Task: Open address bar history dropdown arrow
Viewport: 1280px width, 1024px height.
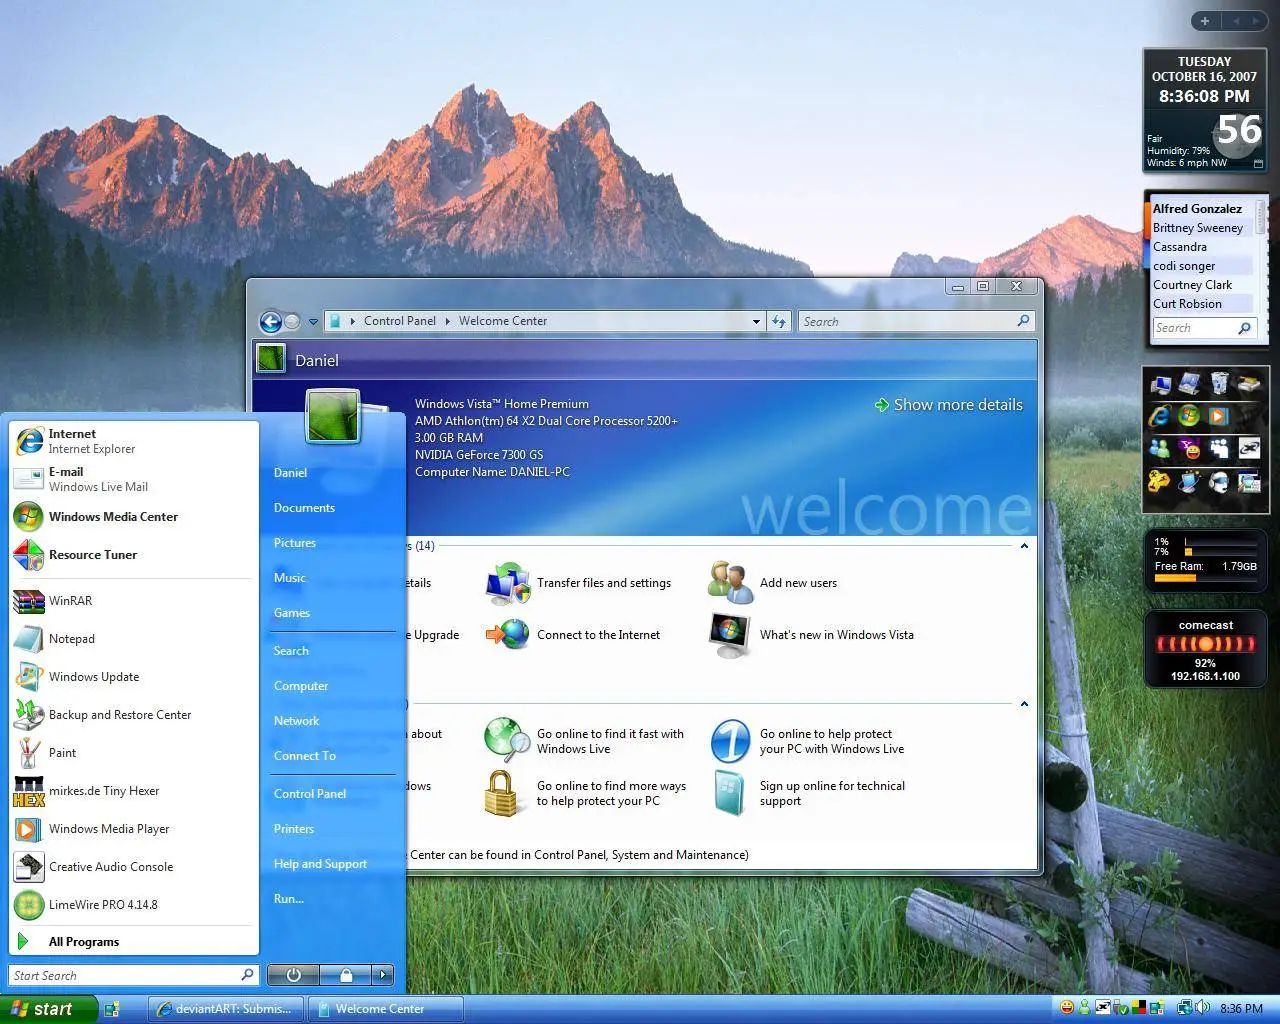Action: pyautogui.click(x=756, y=321)
